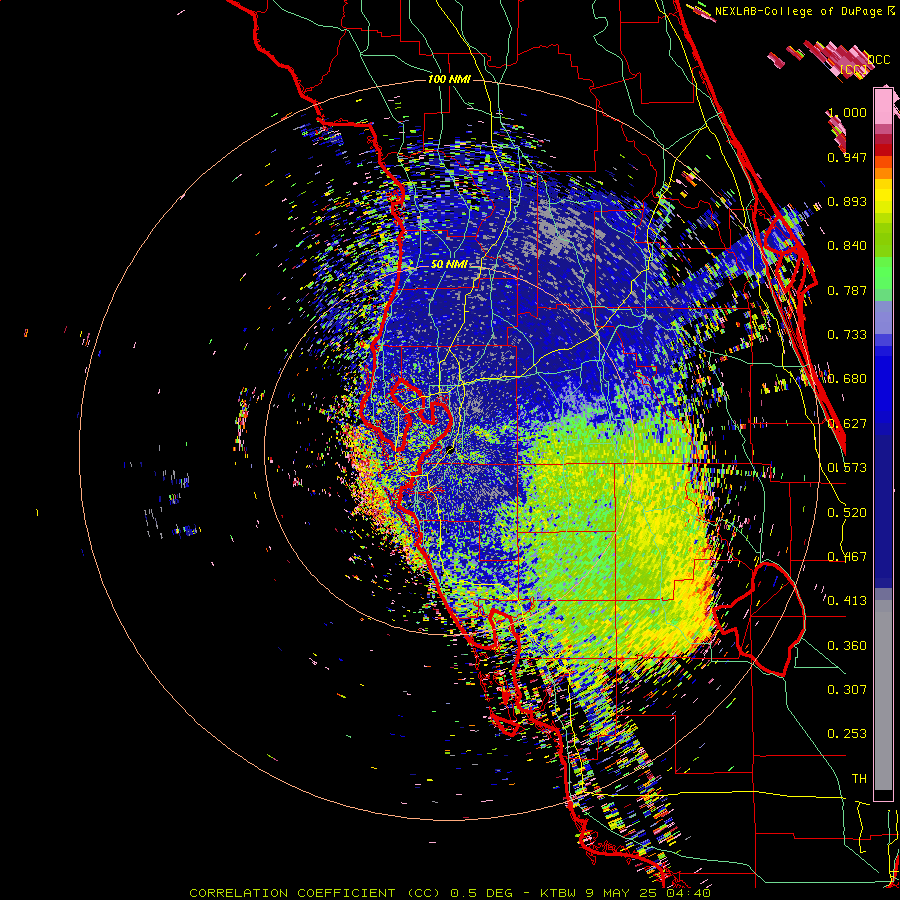
Task: Click the 0.360 scale value
Action: pos(847,646)
